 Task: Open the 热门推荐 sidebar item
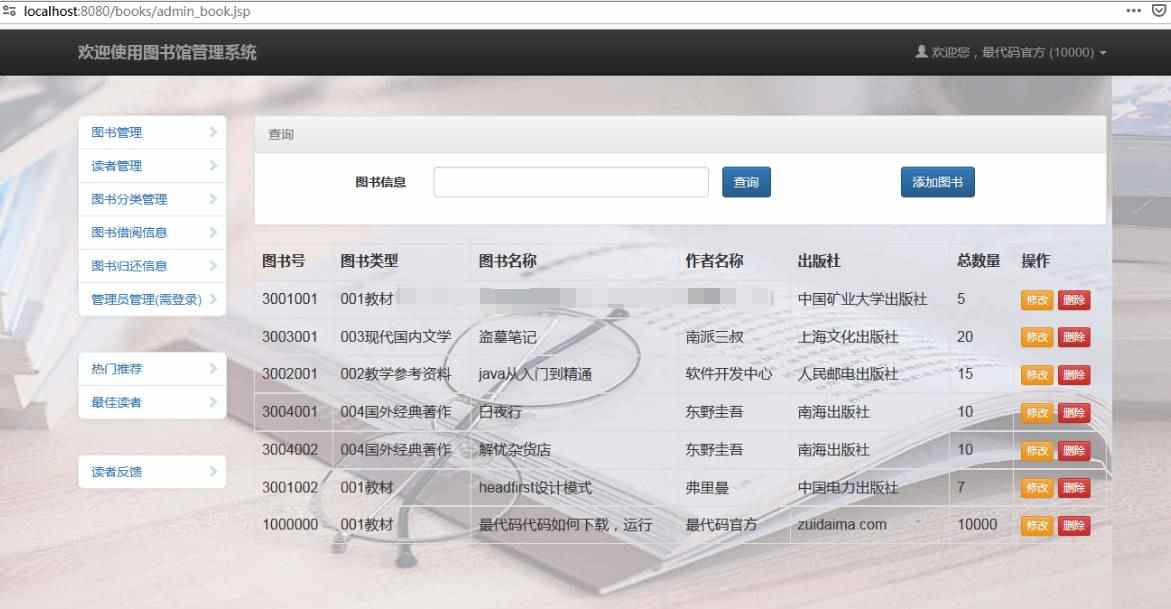click(152, 368)
